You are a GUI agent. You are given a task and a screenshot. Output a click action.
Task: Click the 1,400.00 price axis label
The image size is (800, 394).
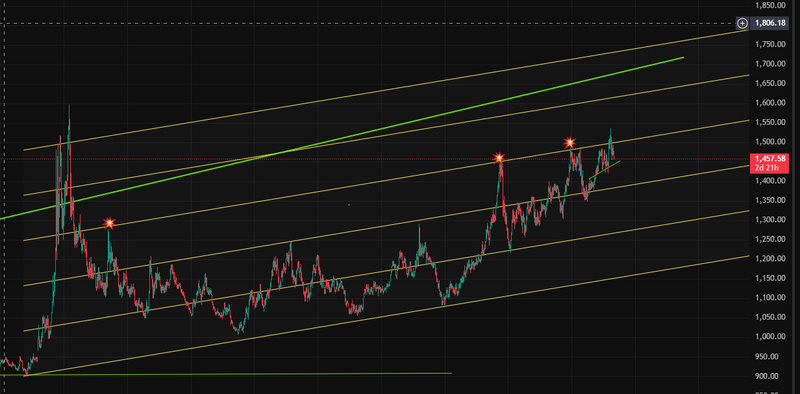pos(770,181)
